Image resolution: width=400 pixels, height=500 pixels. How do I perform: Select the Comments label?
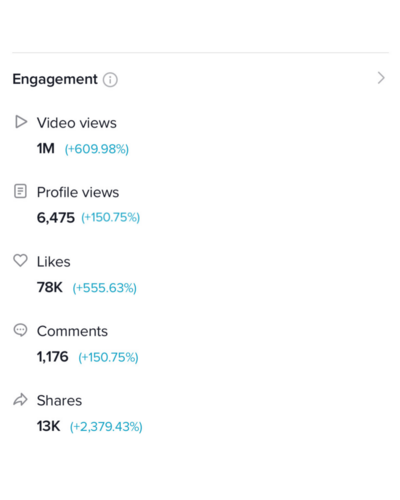pos(72,331)
